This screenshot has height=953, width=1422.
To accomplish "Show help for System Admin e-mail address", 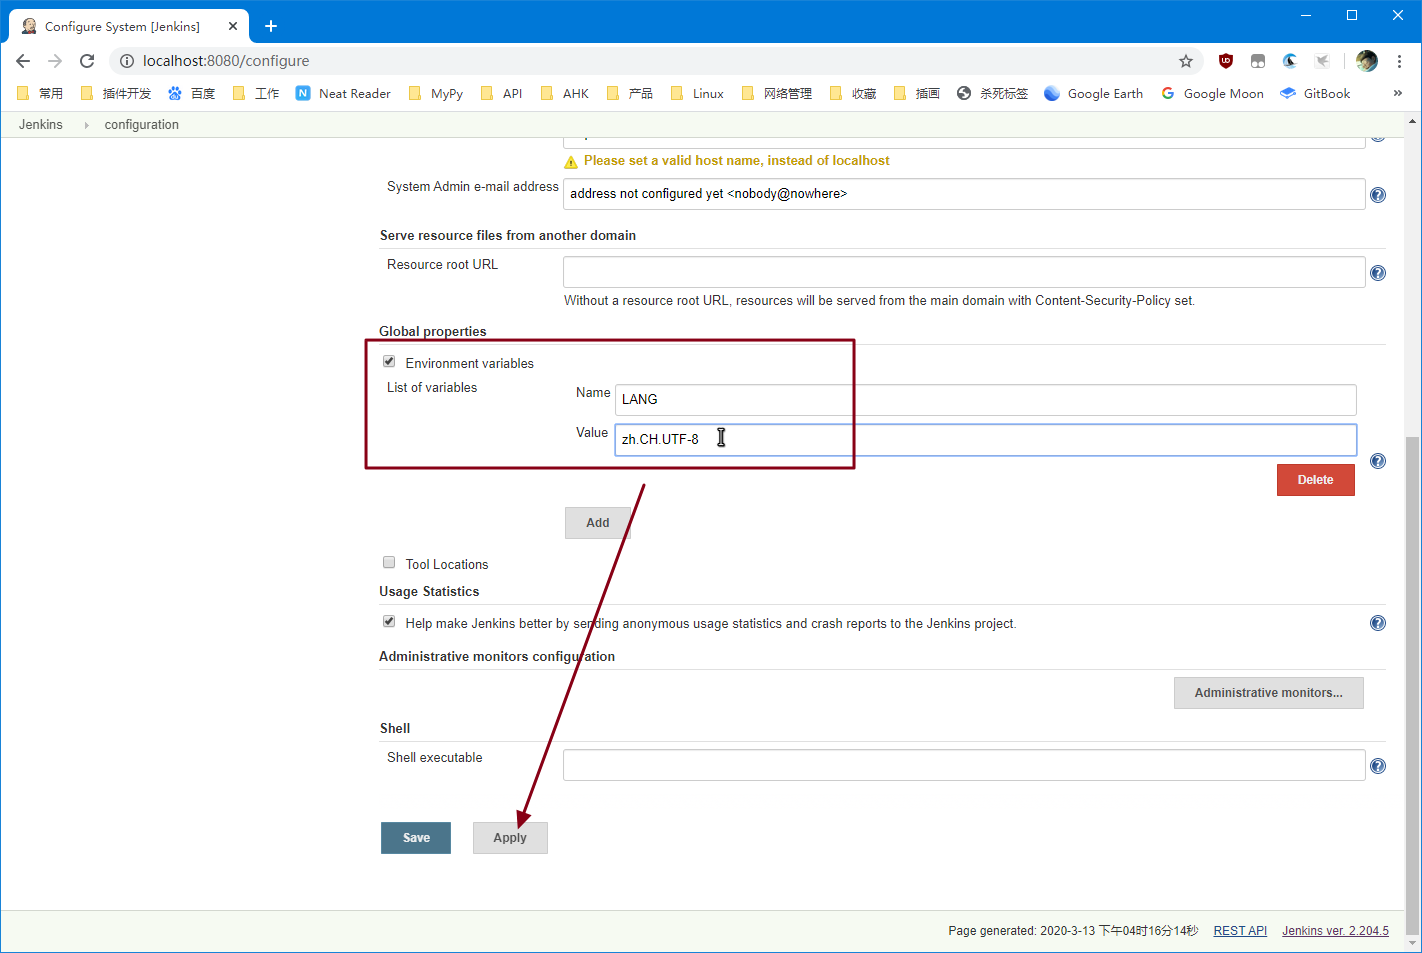I will [1378, 195].
